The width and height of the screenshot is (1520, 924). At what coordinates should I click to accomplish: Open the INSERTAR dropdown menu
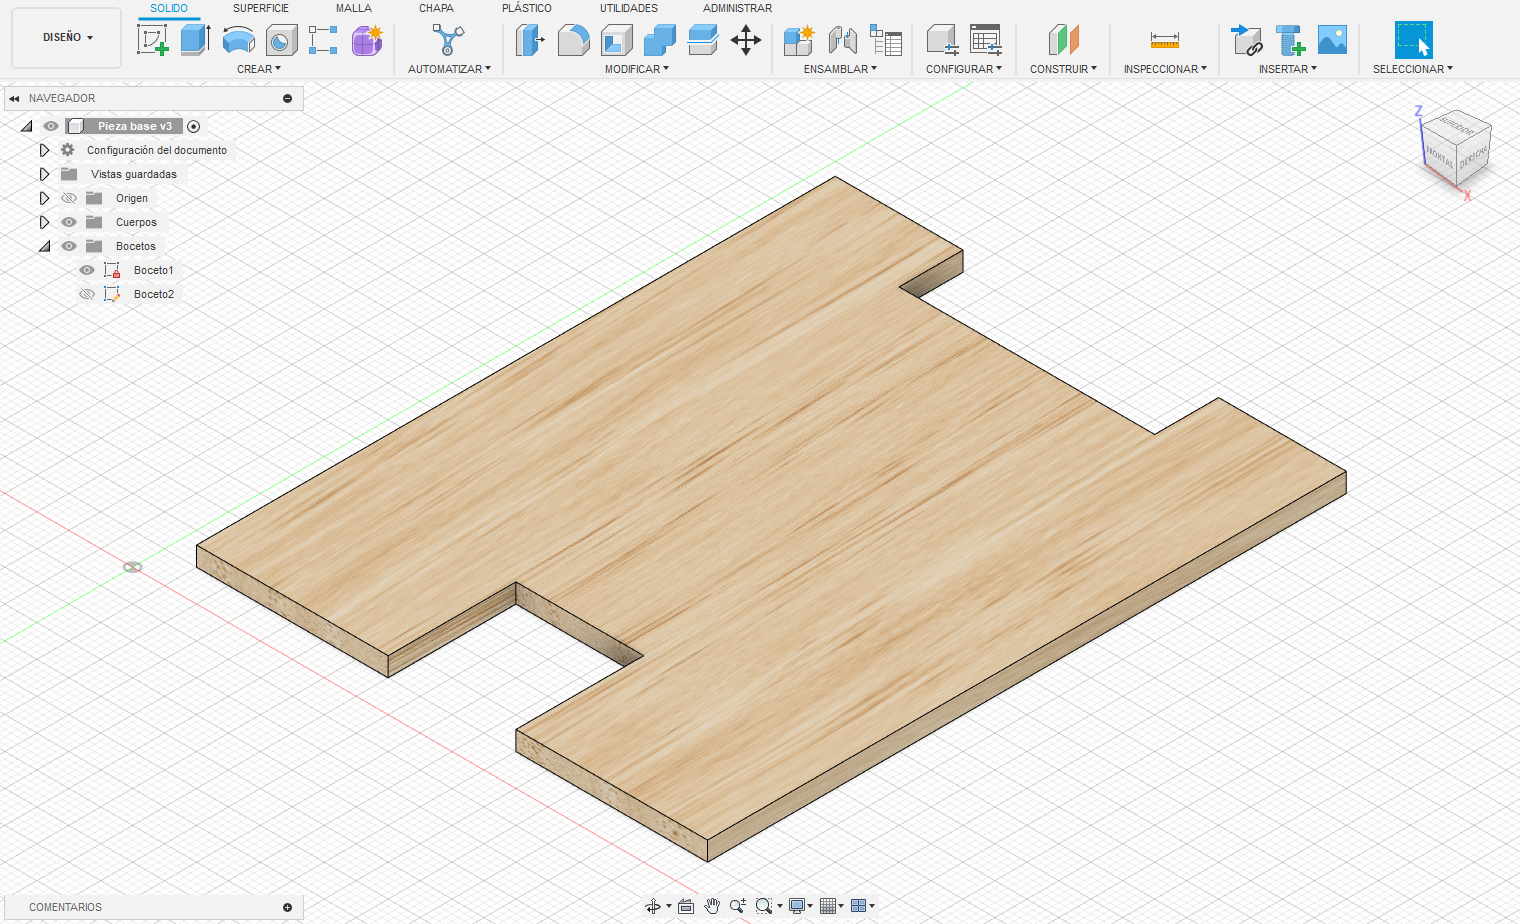coord(1288,69)
